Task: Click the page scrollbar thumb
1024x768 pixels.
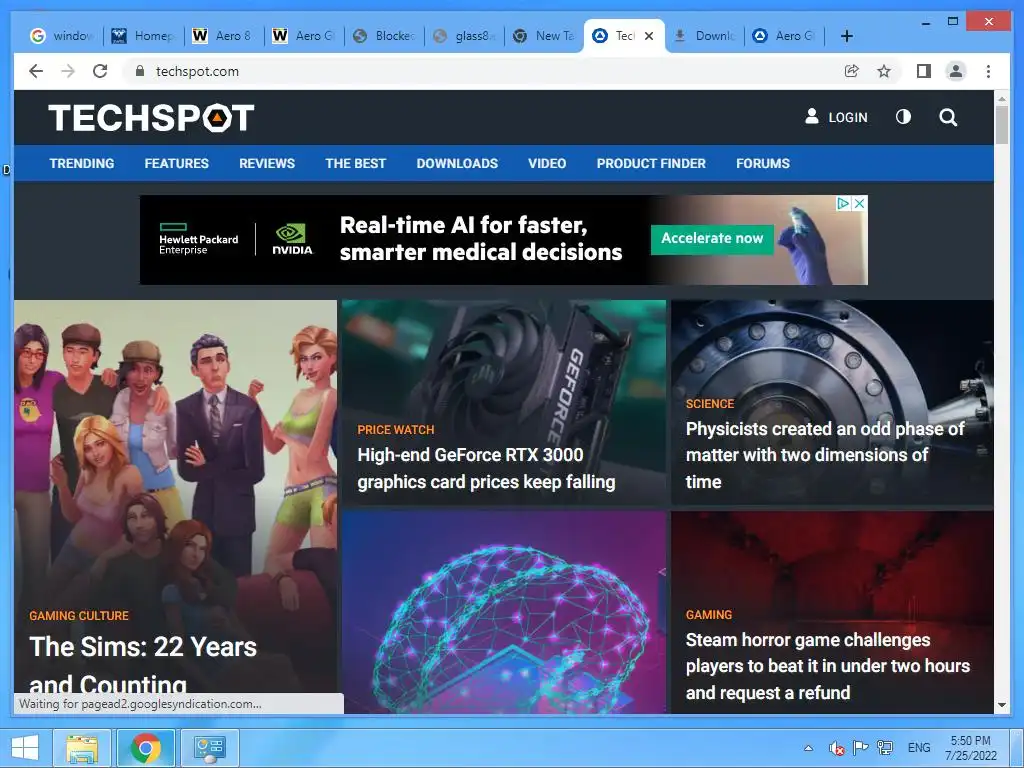Action: coord(1002,124)
